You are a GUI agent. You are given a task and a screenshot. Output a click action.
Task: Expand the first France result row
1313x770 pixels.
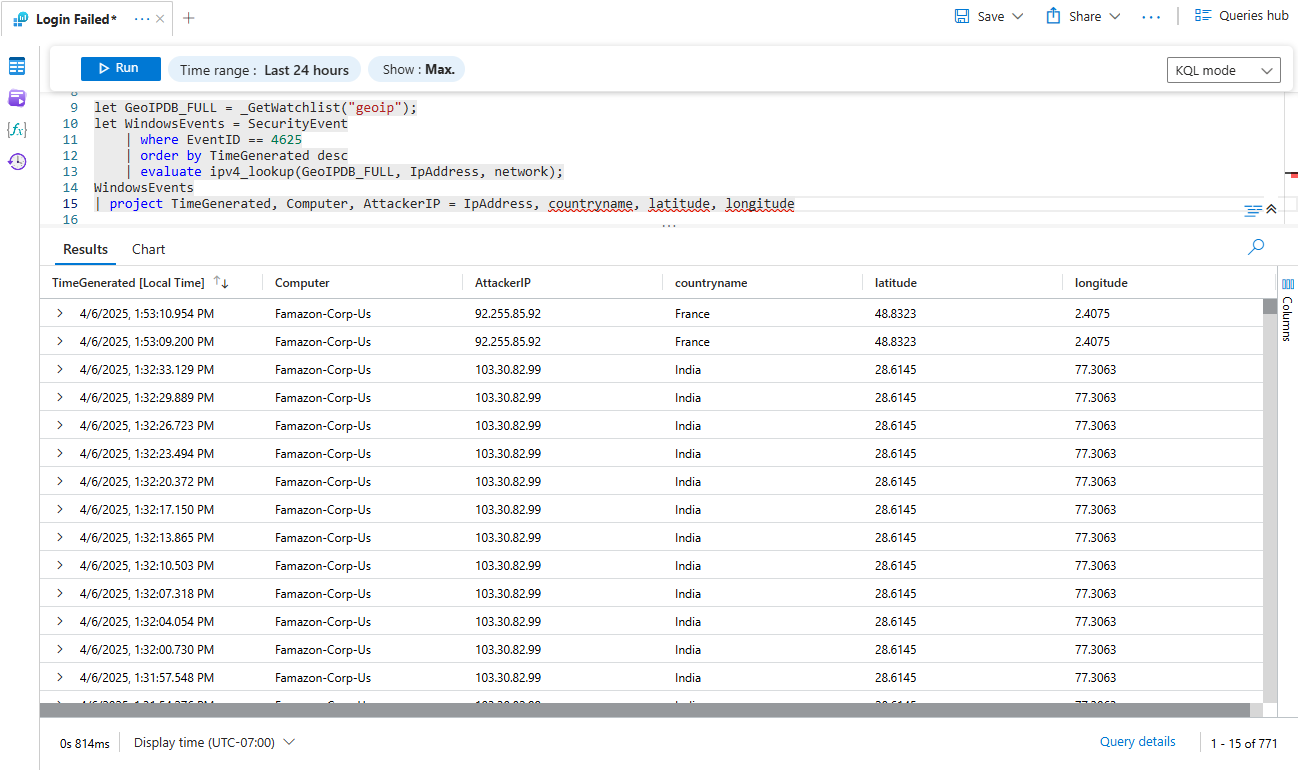click(59, 314)
